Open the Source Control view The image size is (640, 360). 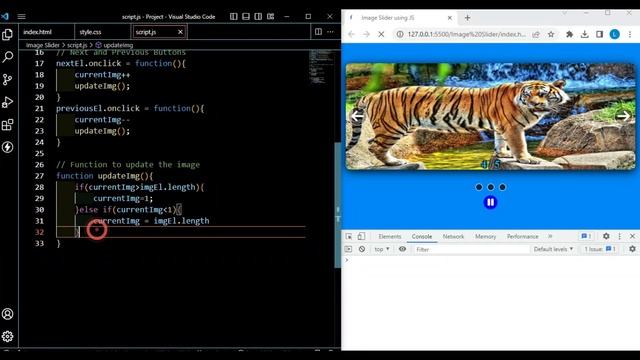tap(7, 80)
